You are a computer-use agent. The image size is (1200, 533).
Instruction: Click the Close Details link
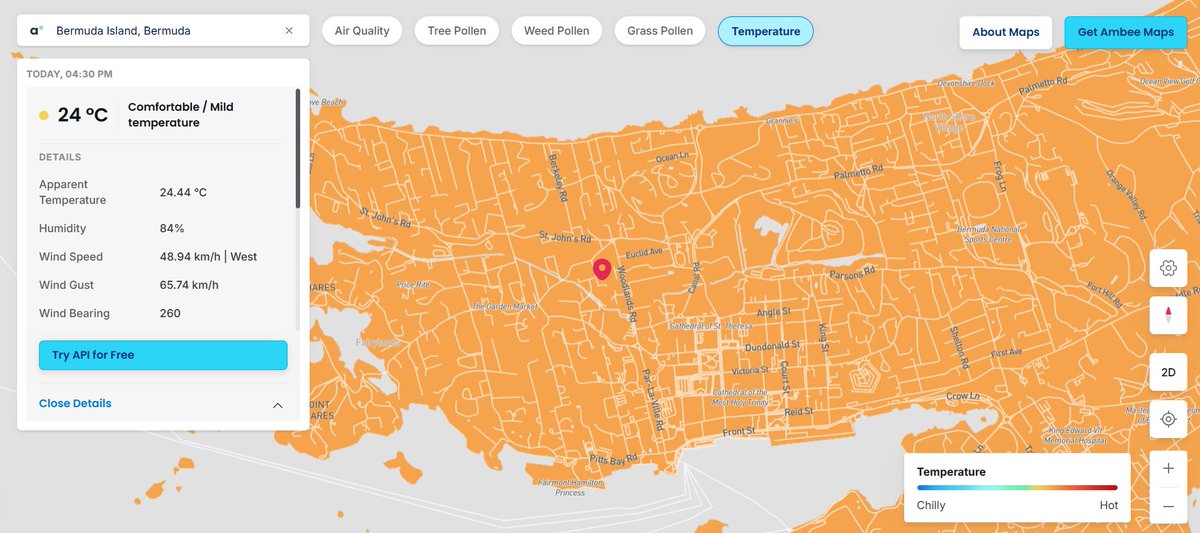(75, 403)
